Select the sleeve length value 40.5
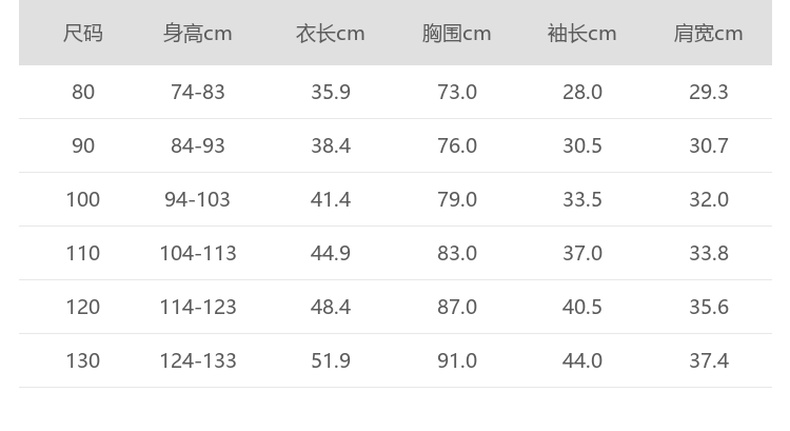This screenshot has width=790, height=431. pos(582,307)
